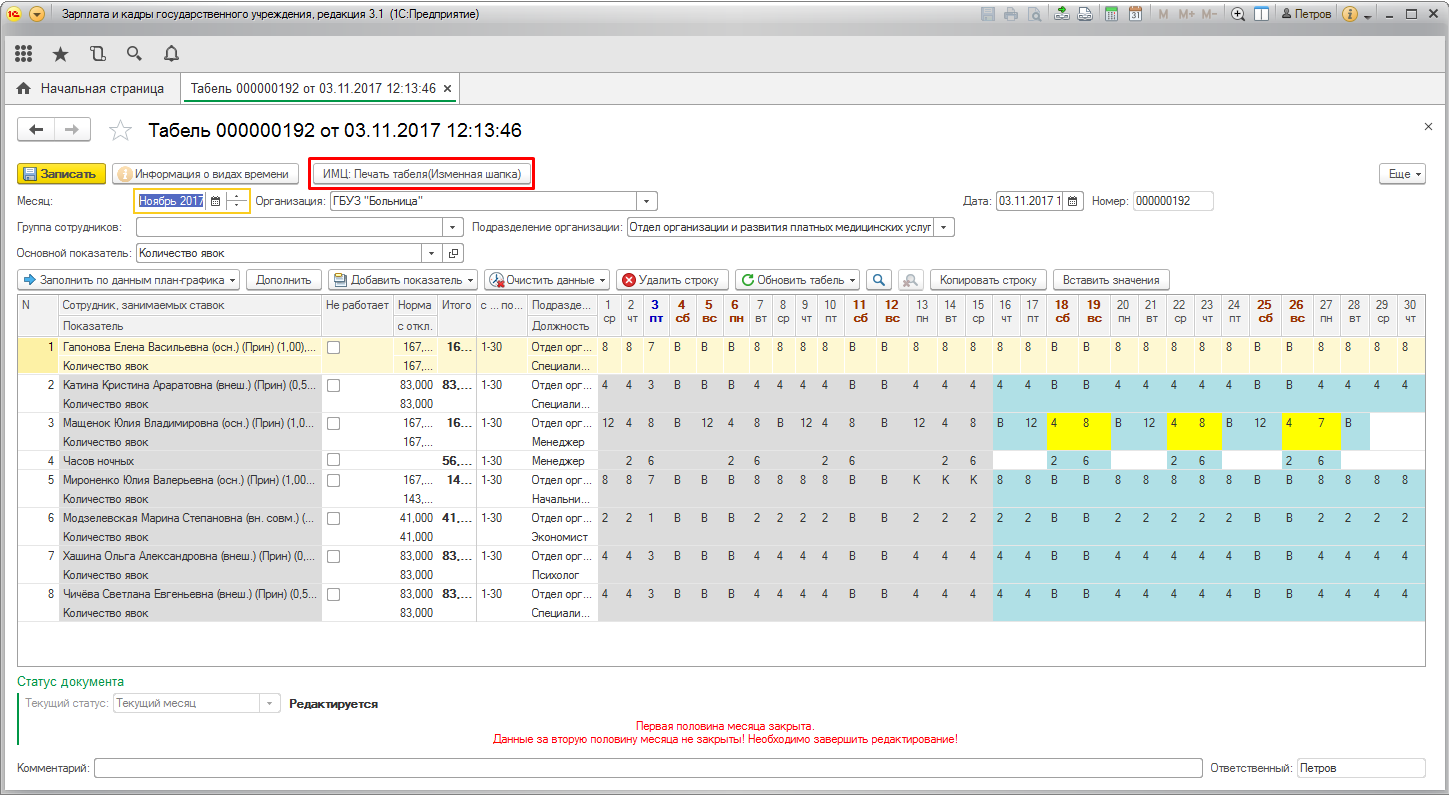Image resolution: width=1449 pixels, height=795 pixels.
Task: Click the calculator icon in title bar
Action: tap(1111, 14)
